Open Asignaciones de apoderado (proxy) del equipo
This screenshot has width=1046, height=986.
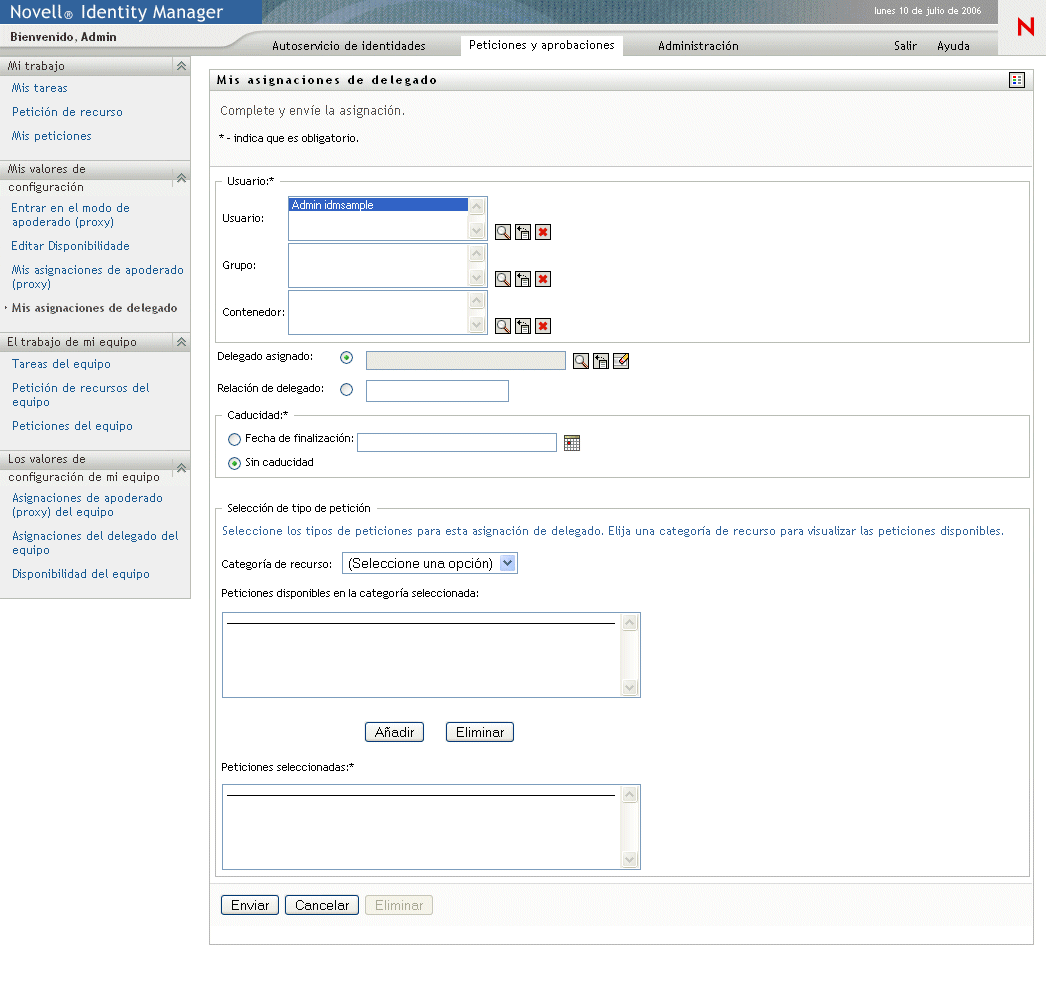87,505
